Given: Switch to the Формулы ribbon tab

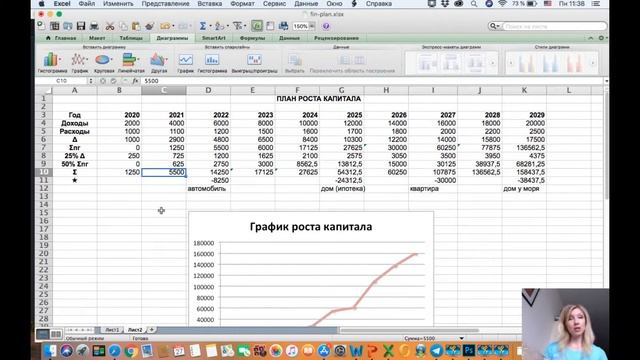Looking at the screenshot, I should 252,38.
